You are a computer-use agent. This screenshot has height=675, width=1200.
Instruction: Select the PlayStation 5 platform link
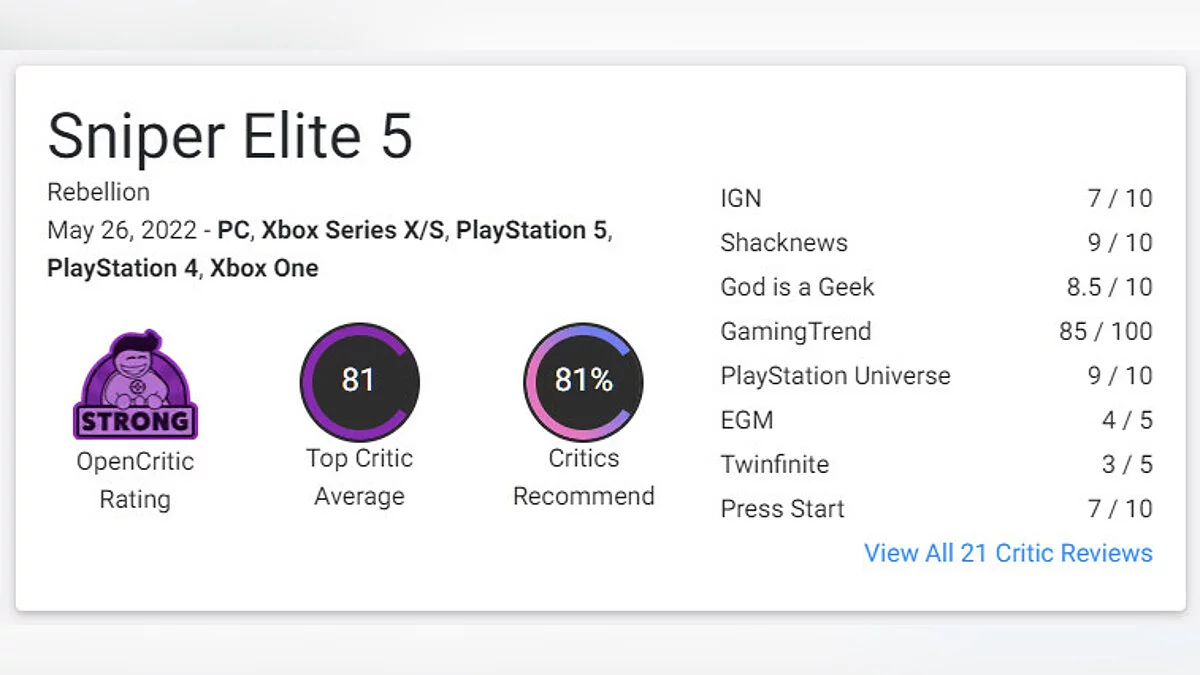click(x=531, y=230)
